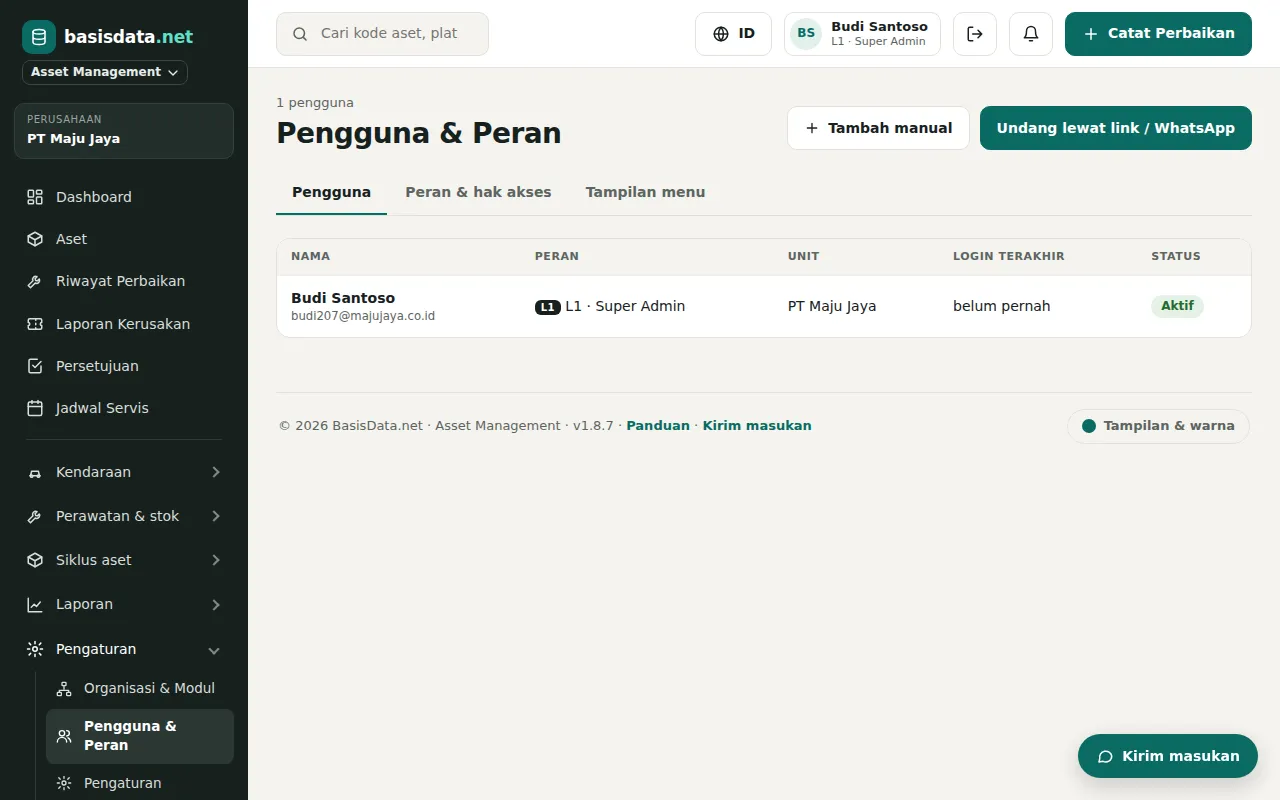
Task: Click Undang lewat link / WhatsApp
Action: [x=1116, y=128]
